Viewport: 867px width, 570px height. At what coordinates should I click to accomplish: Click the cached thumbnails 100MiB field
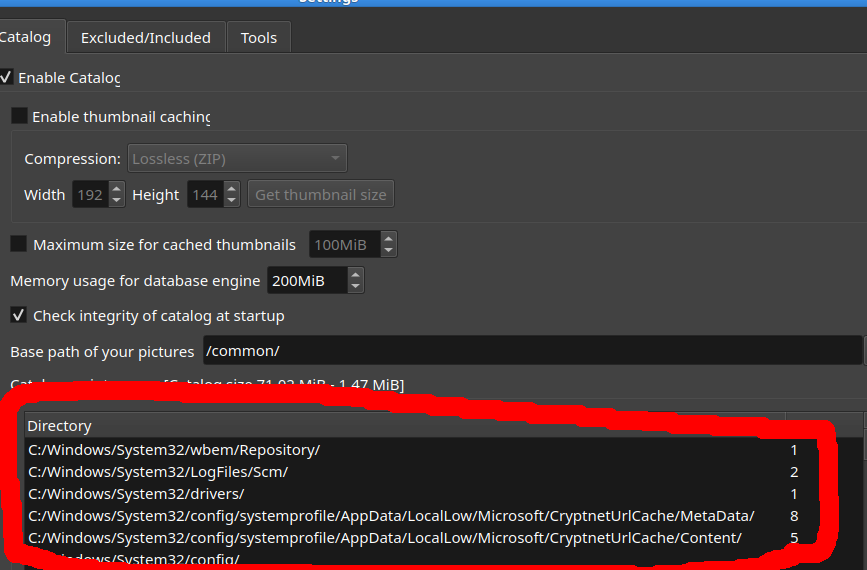pyautogui.click(x=345, y=244)
